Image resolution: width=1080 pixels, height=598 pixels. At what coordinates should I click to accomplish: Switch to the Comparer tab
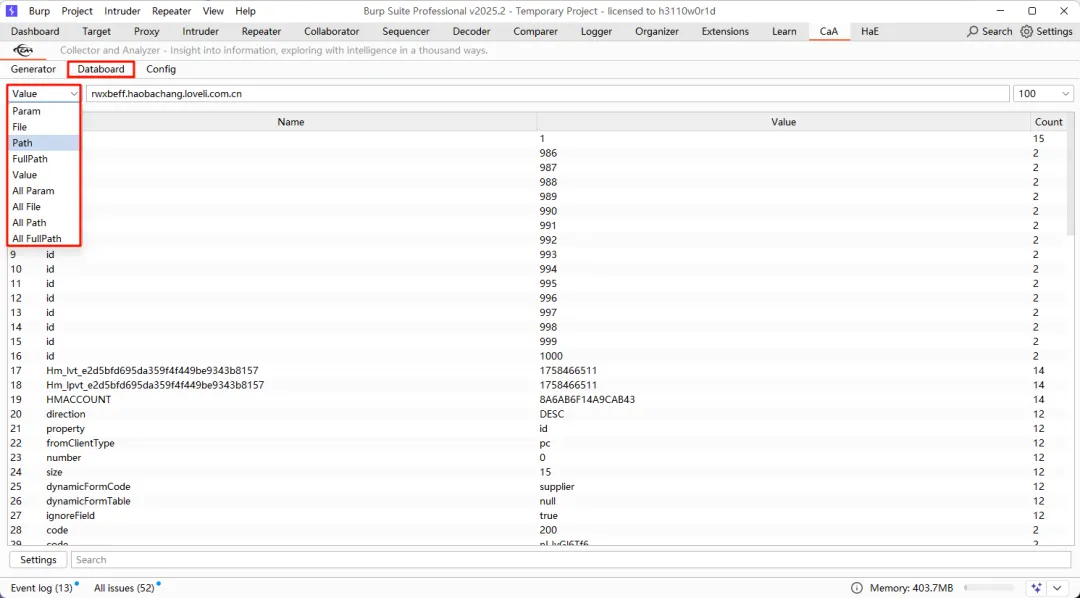pos(535,32)
